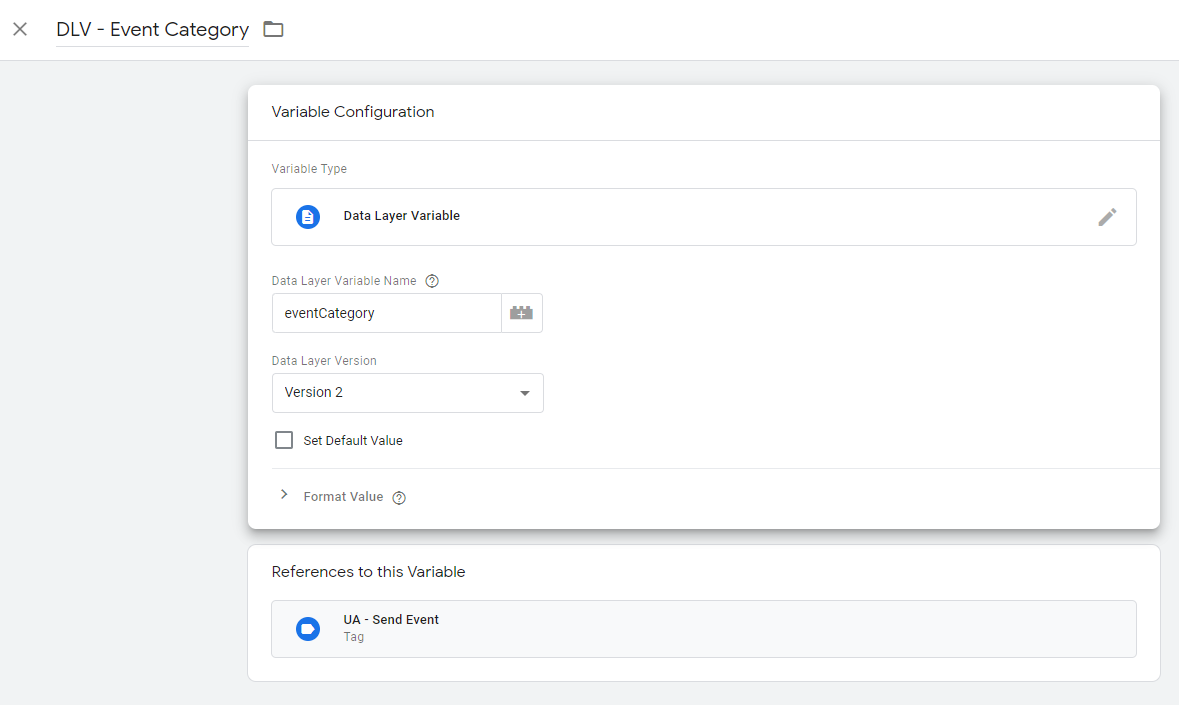Click the Data Layer Variable type label
This screenshot has height=705, width=1179.
pos(402,216)
